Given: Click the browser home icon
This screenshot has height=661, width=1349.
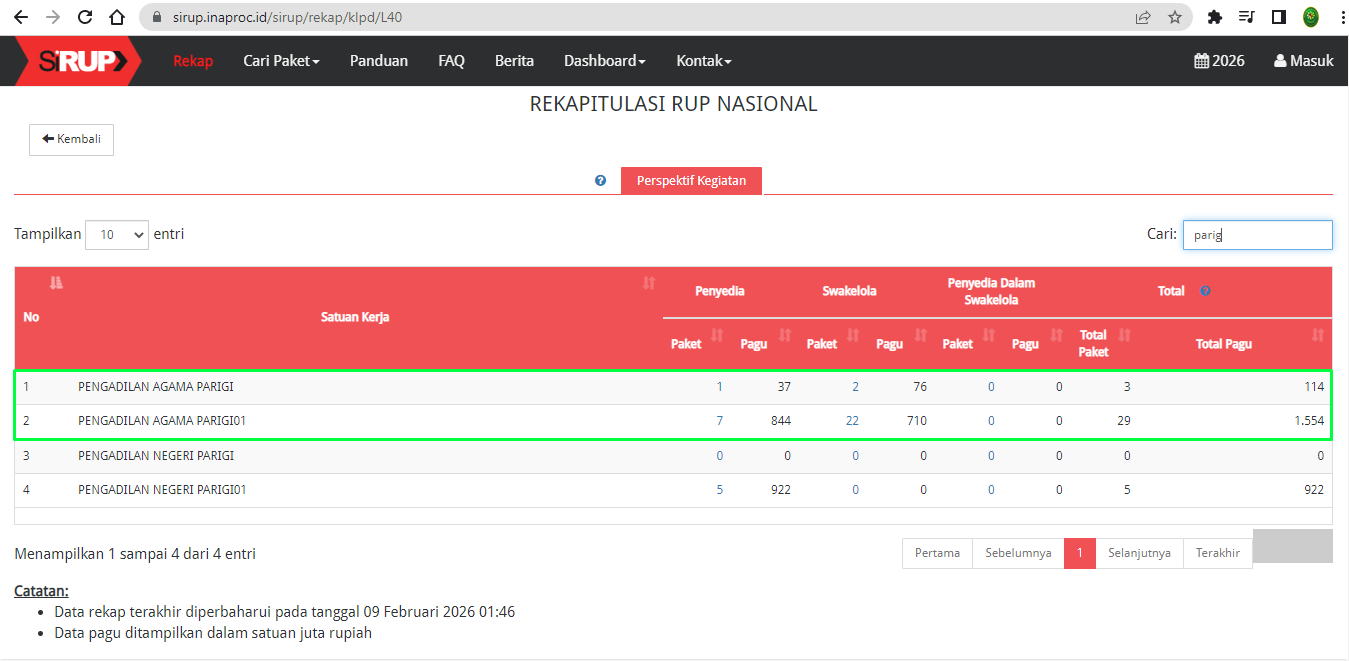Looking at the screenshot, I should tap(117, 17).
